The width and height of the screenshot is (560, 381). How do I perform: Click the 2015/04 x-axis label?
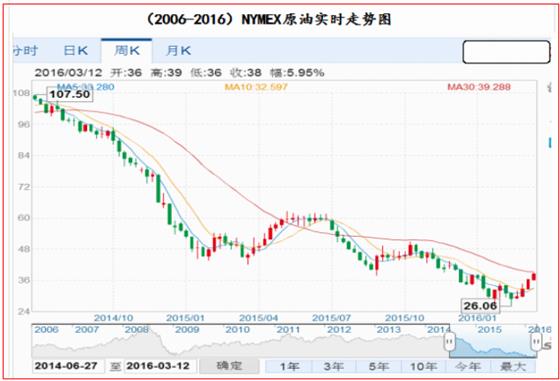point(258,318)
